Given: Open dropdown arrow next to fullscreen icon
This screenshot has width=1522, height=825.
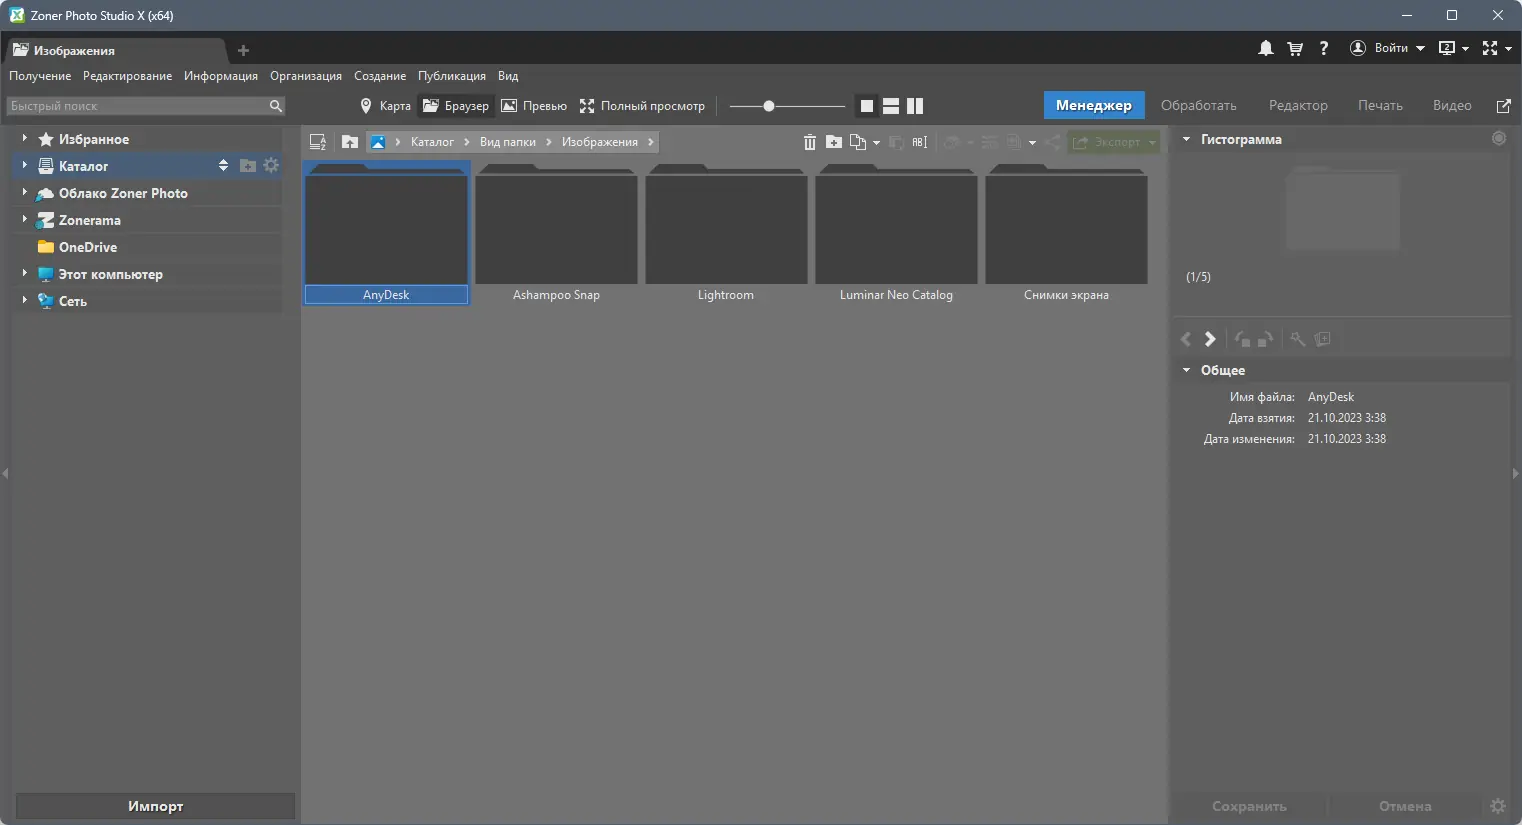Looking at the screenshot, I should click(1509, 48).
